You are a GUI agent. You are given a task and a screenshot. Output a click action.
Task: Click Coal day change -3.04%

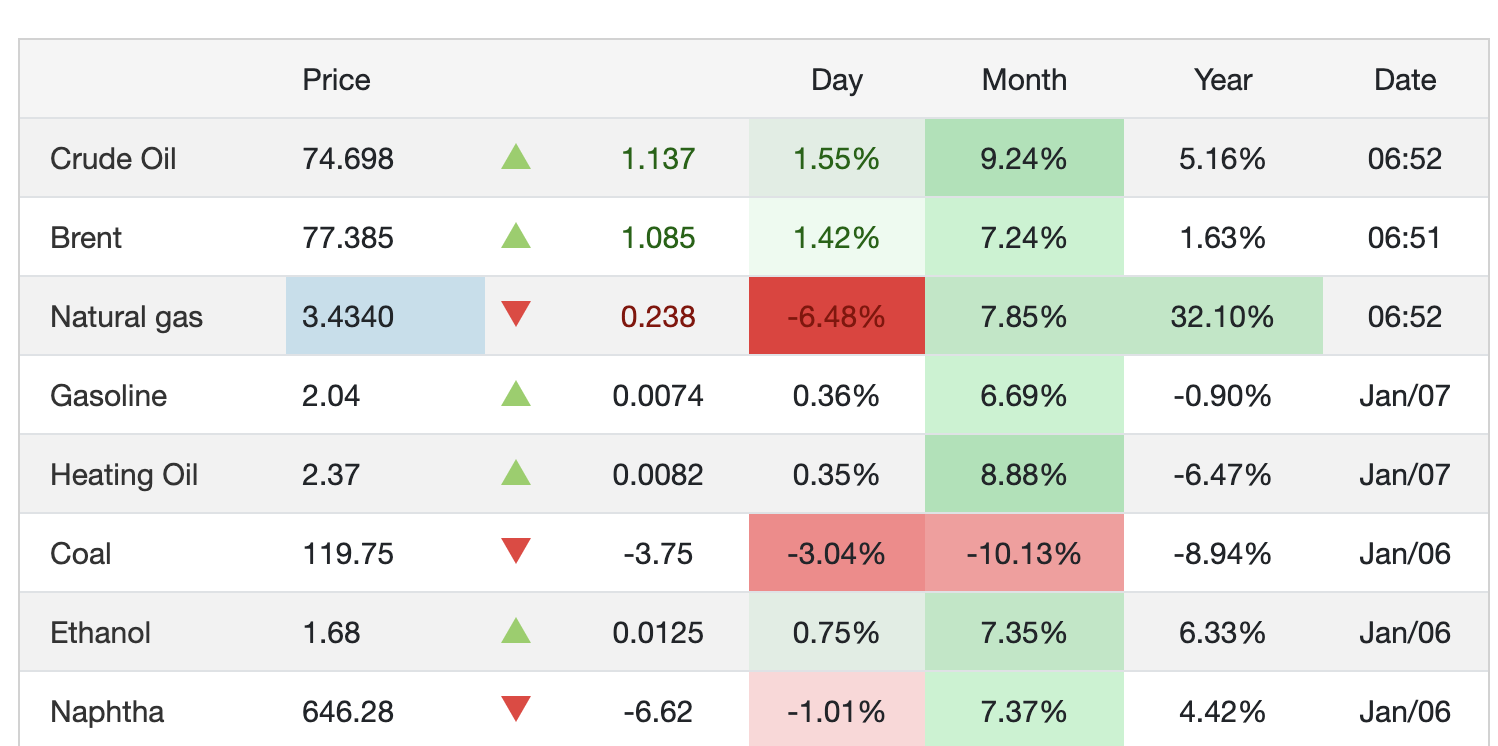click(836, 554)
